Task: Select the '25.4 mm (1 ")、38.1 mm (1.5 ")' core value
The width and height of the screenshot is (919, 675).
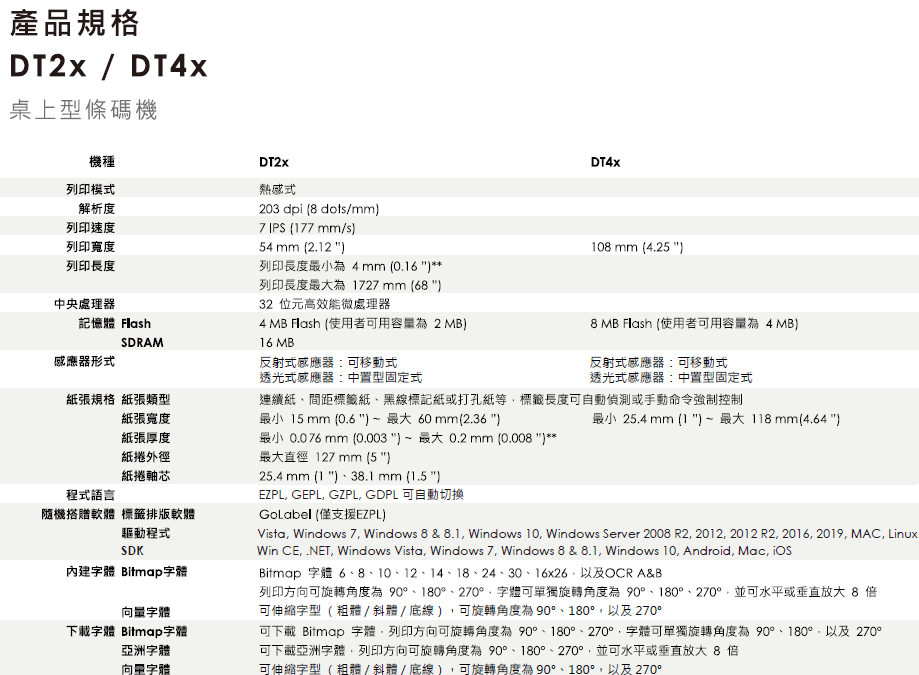Action: coord(350,476)
